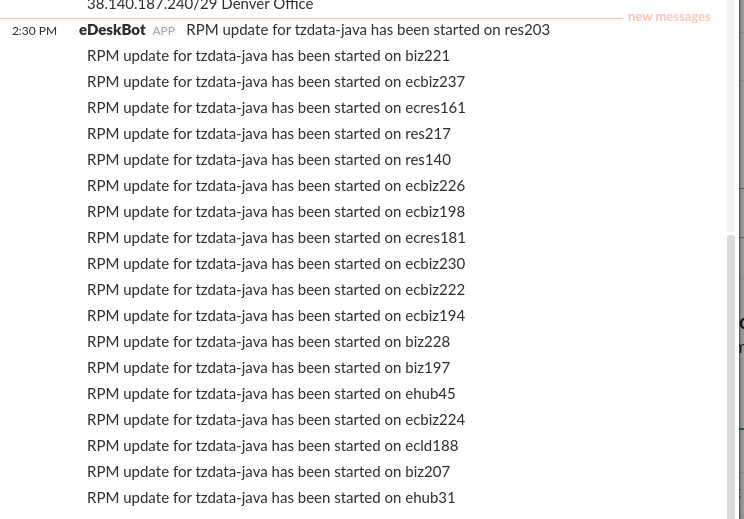Select the res203 RPM update message
The width and height of the screenshot is (744, 519).
point(367,30)
